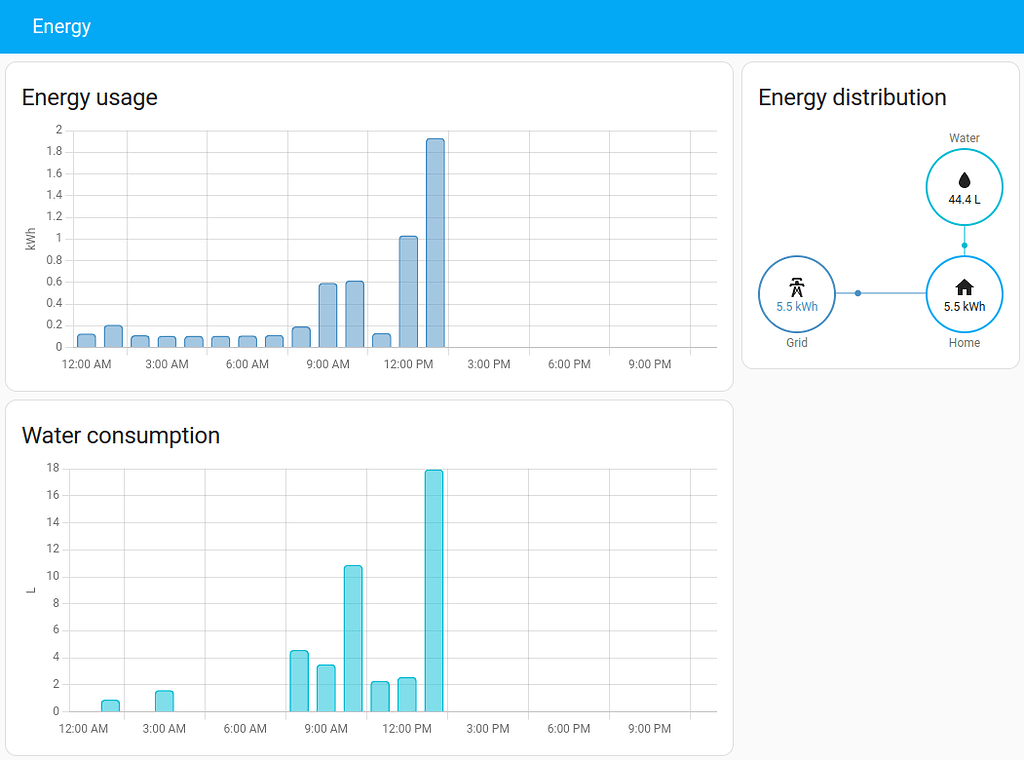
Task: Click the dot on the Grid-to-Home line
Action: tap(857, 293)
